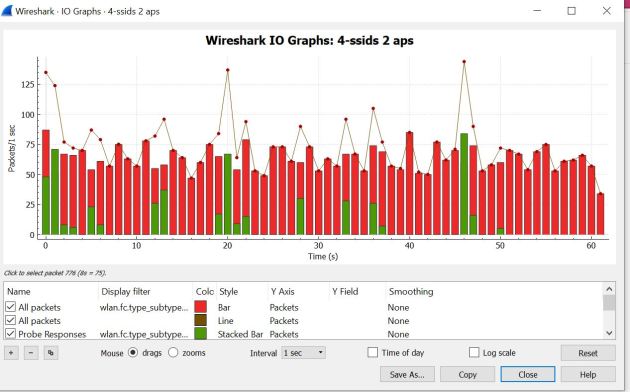
Task: Click display filter of Probe Responses row
Action: coord(144,334)
